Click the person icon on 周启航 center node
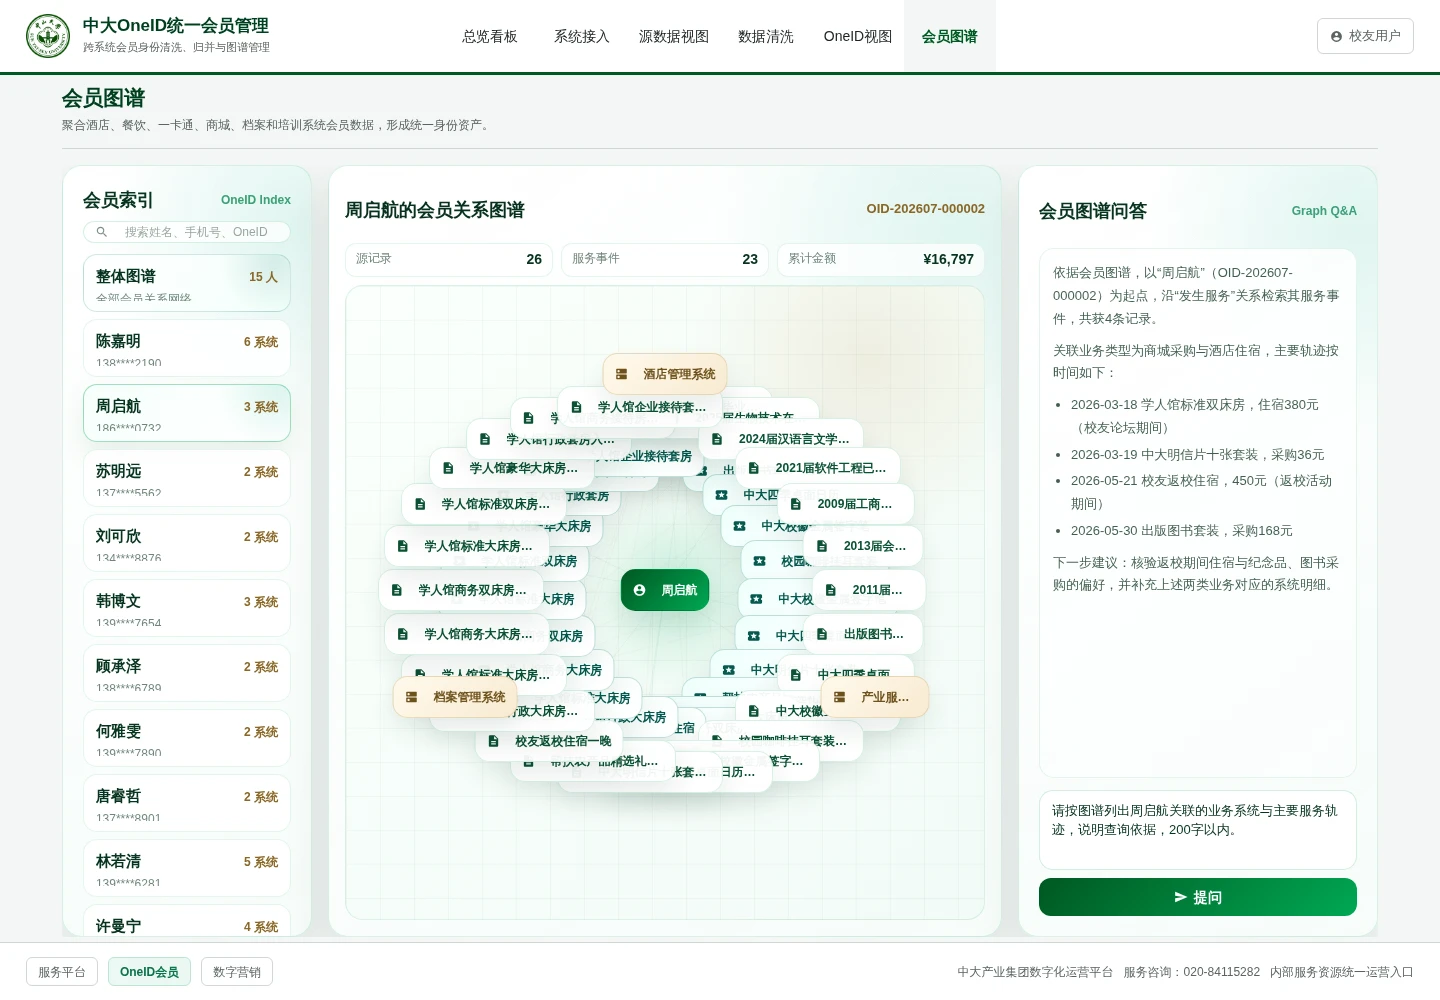This screenshot has width=1440, height=1000. pos(639,590)
